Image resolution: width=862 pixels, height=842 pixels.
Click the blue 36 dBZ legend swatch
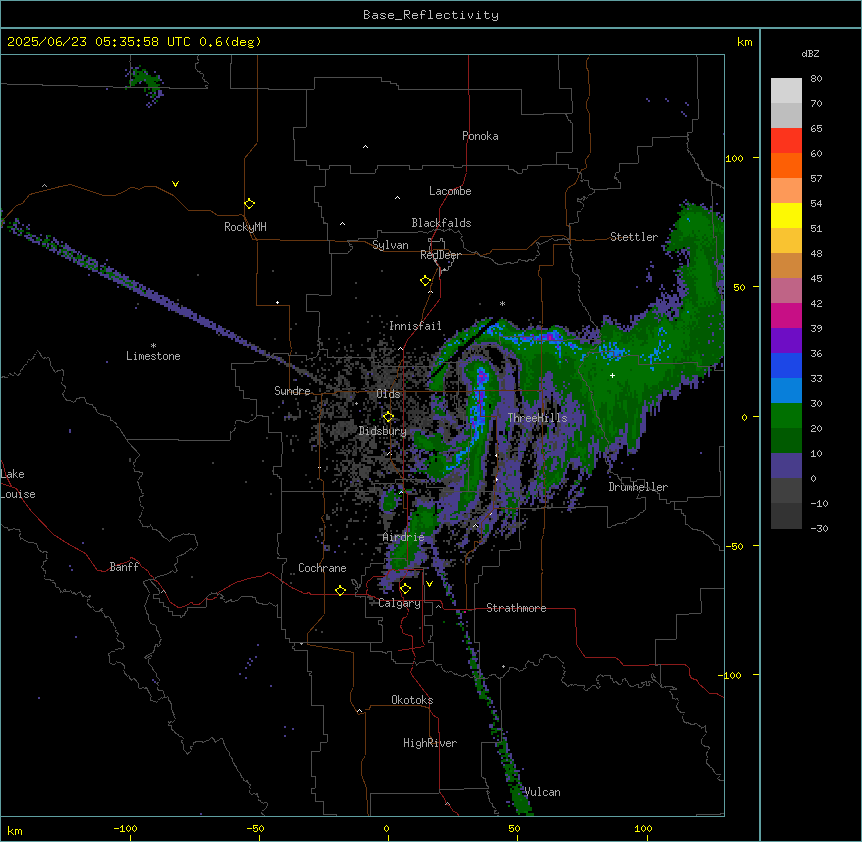click(x=786, y=365)
